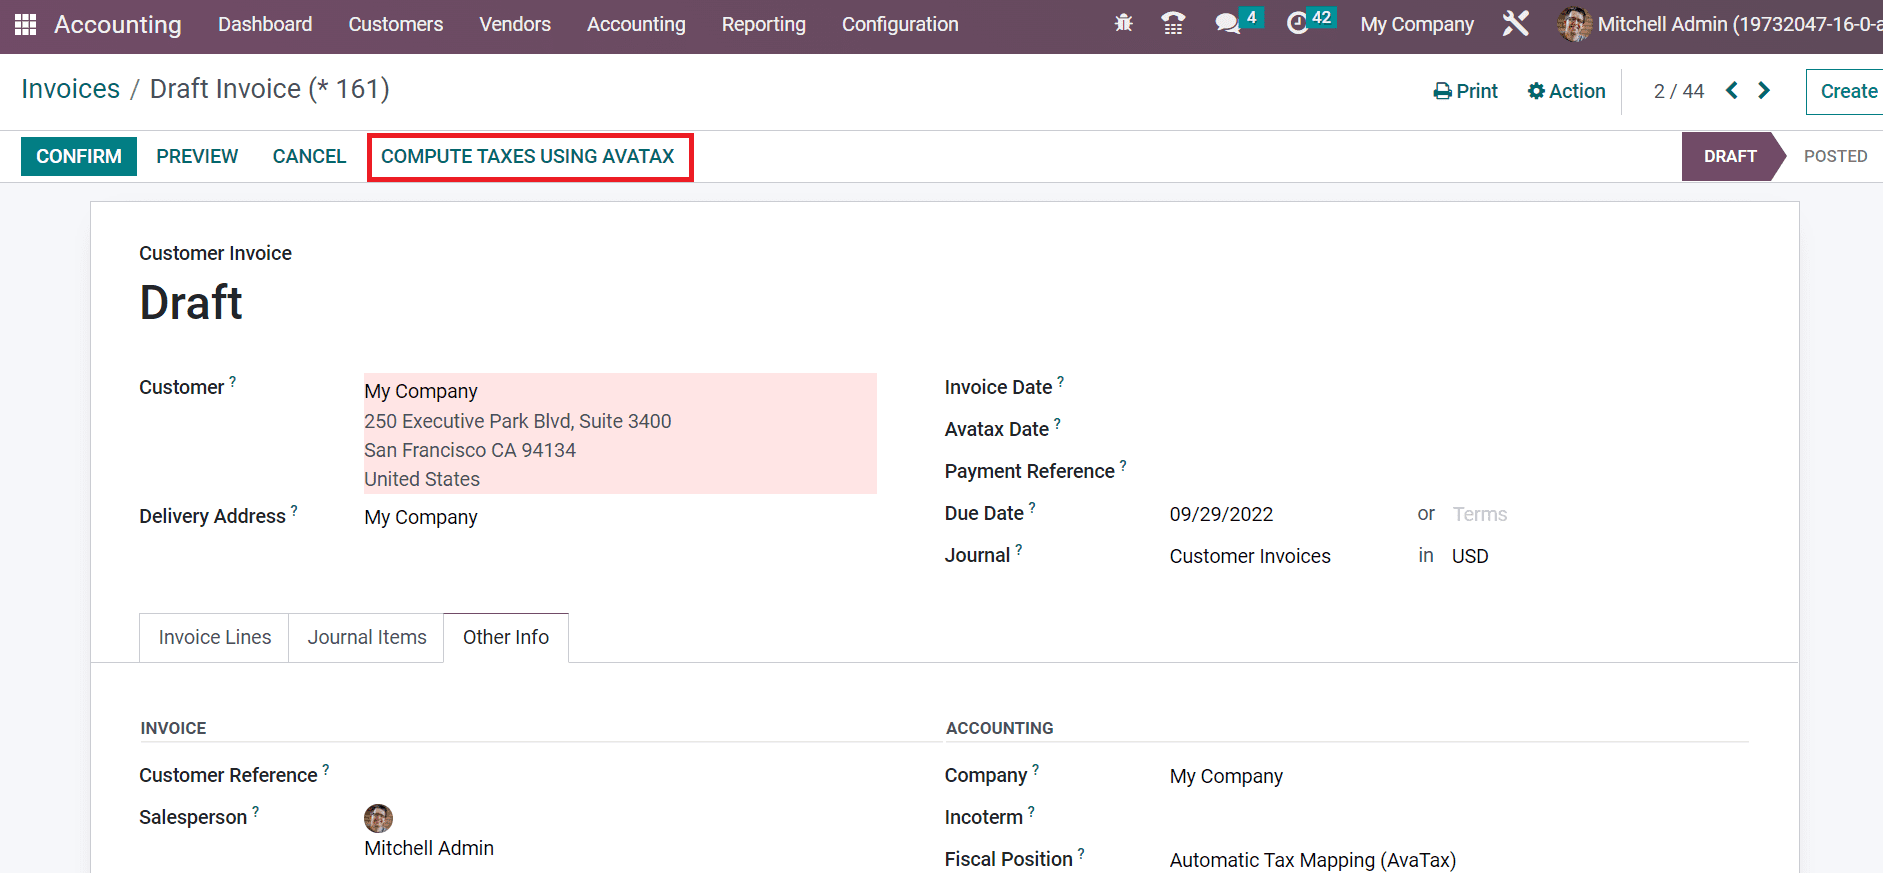The image size is (1883, 873).
Task: Click the developer tools wrench icon
Action: click(x=1515, y=23)
